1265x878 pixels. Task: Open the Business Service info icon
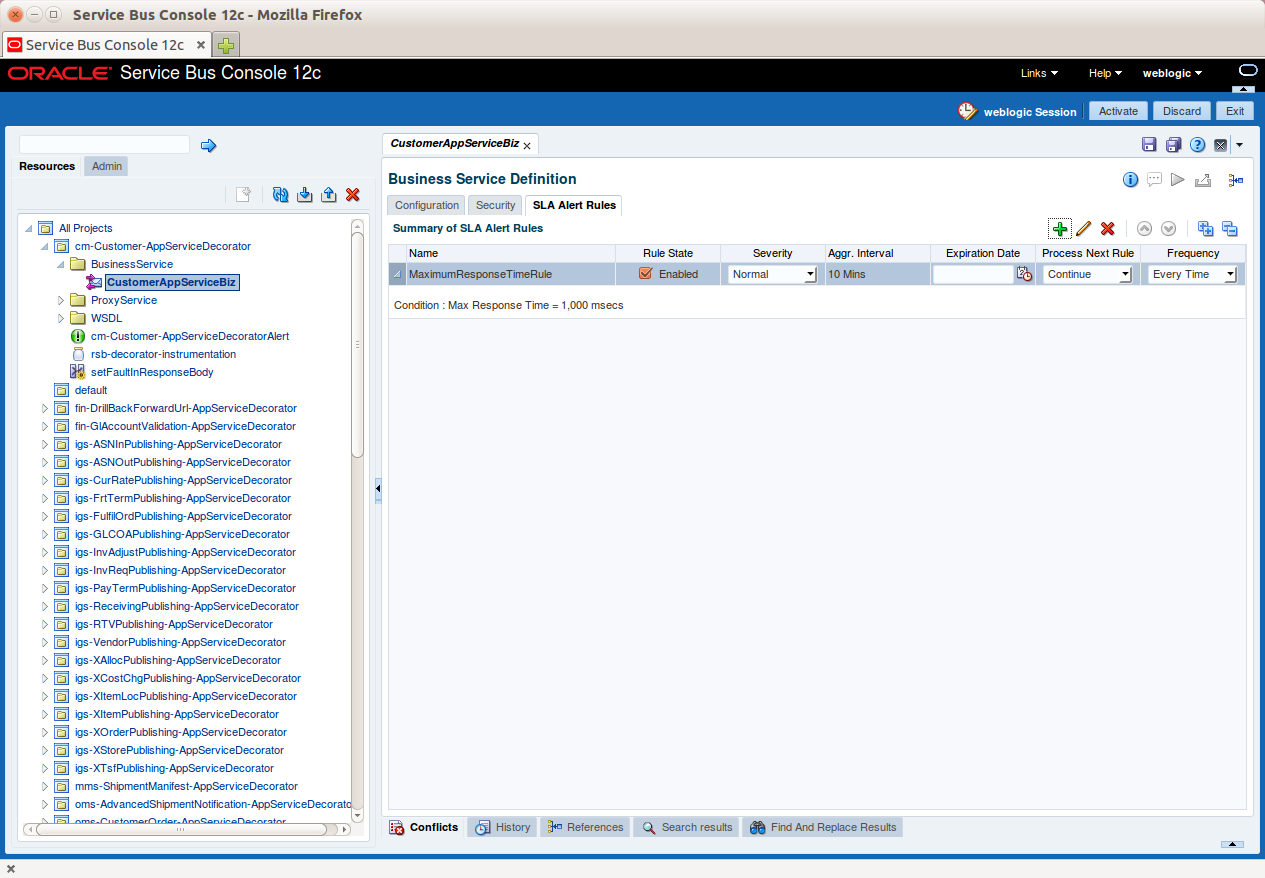(x=1131, y=180)
